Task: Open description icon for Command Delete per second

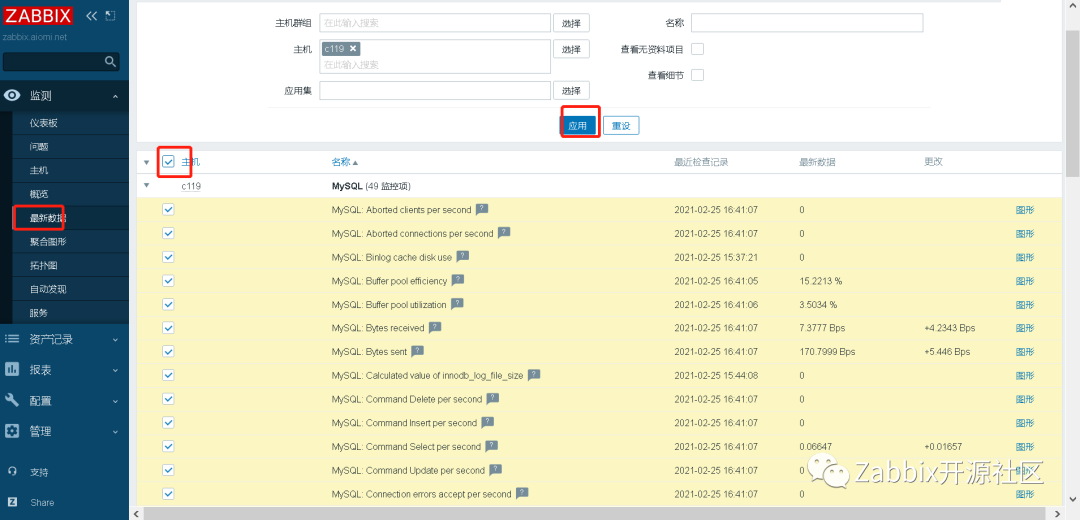Action: (x=492, y=399)
